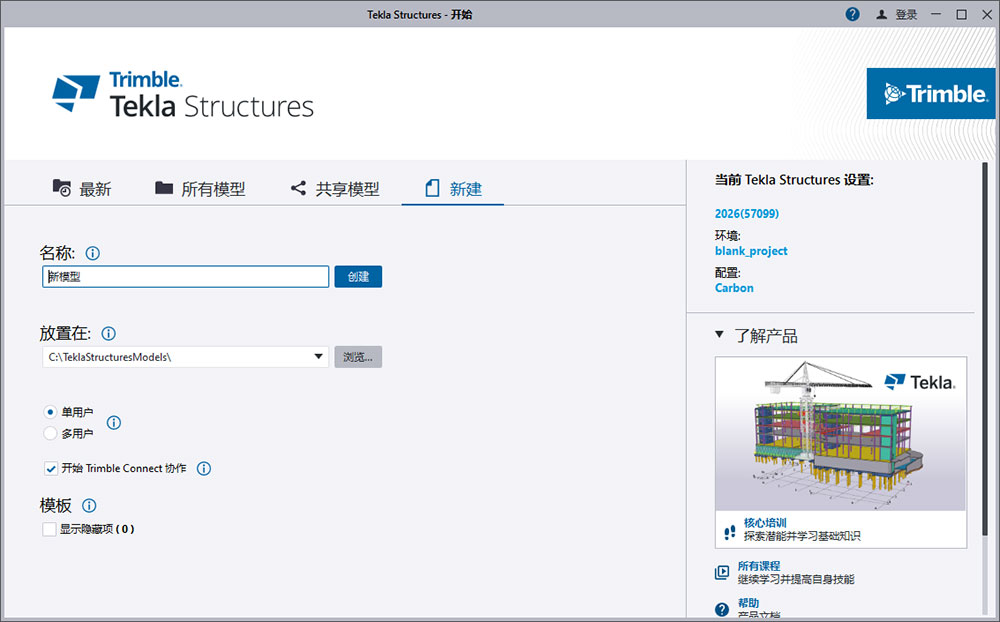Select the 多用户 radio button
The height and width of the screenshot is (622, 1000).
pos(51,433)
